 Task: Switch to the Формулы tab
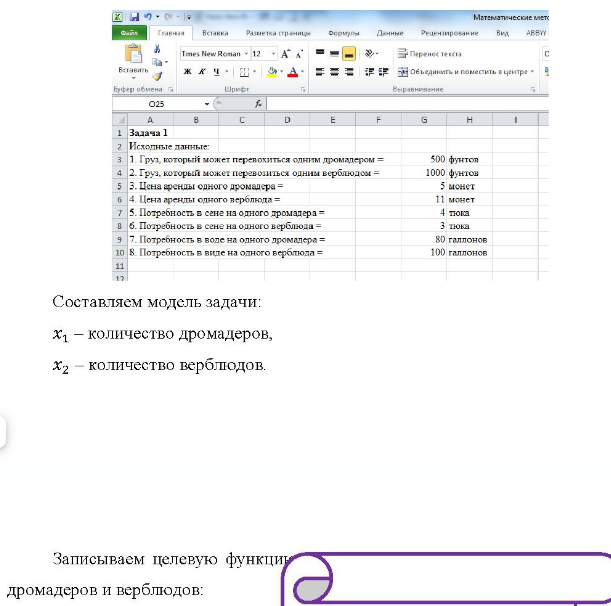[x=344, y=33]
